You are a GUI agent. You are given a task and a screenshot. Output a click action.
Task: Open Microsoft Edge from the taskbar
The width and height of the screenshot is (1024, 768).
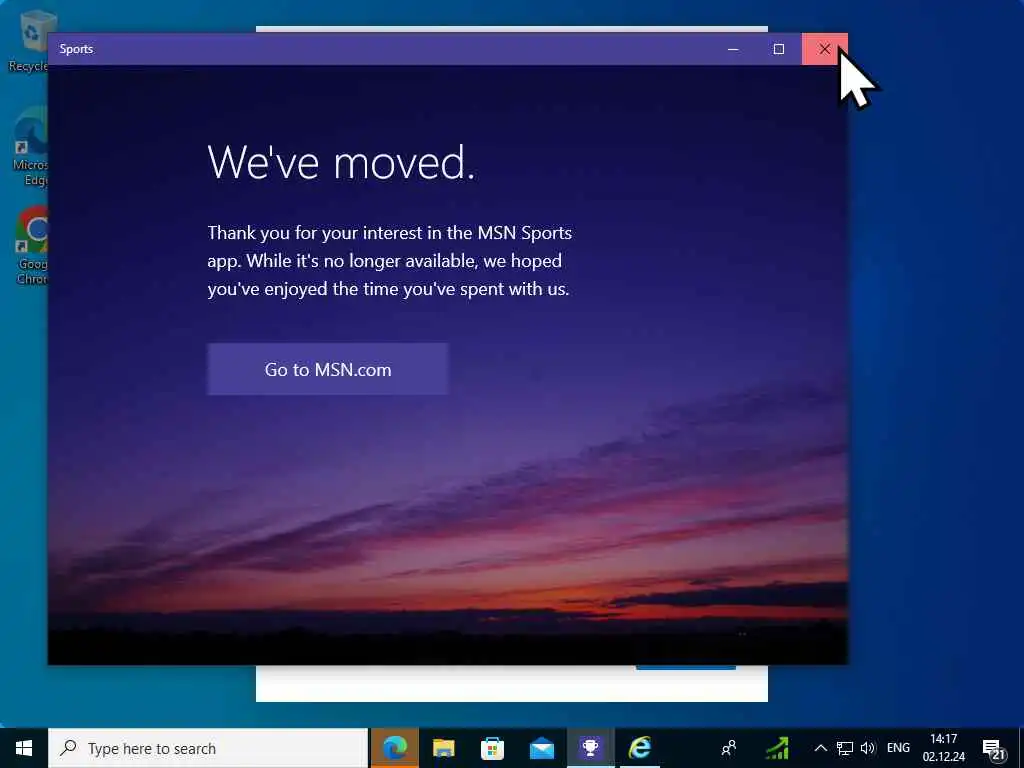pyautogui.click(x=394, y=748)
